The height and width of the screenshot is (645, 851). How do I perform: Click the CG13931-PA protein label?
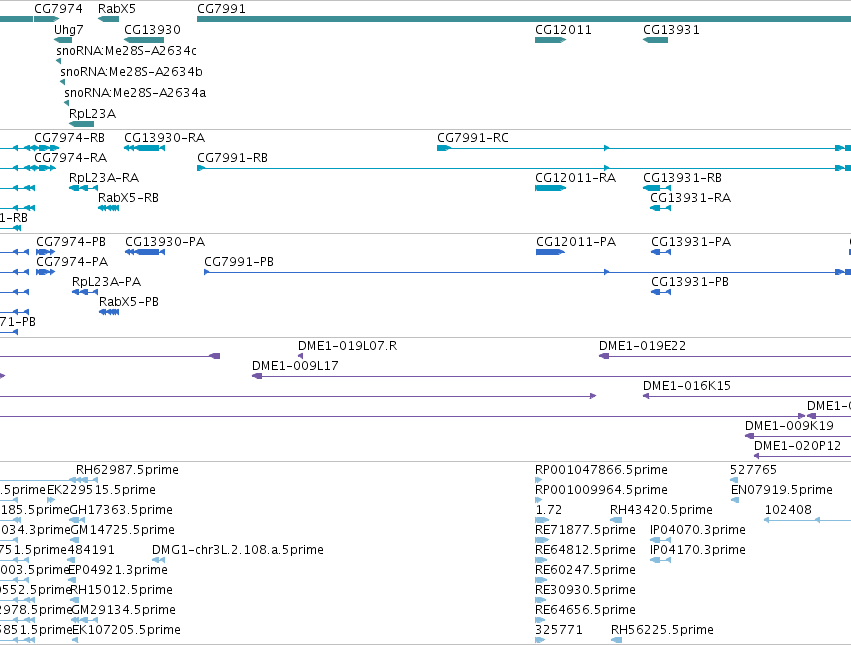(691, 242)
